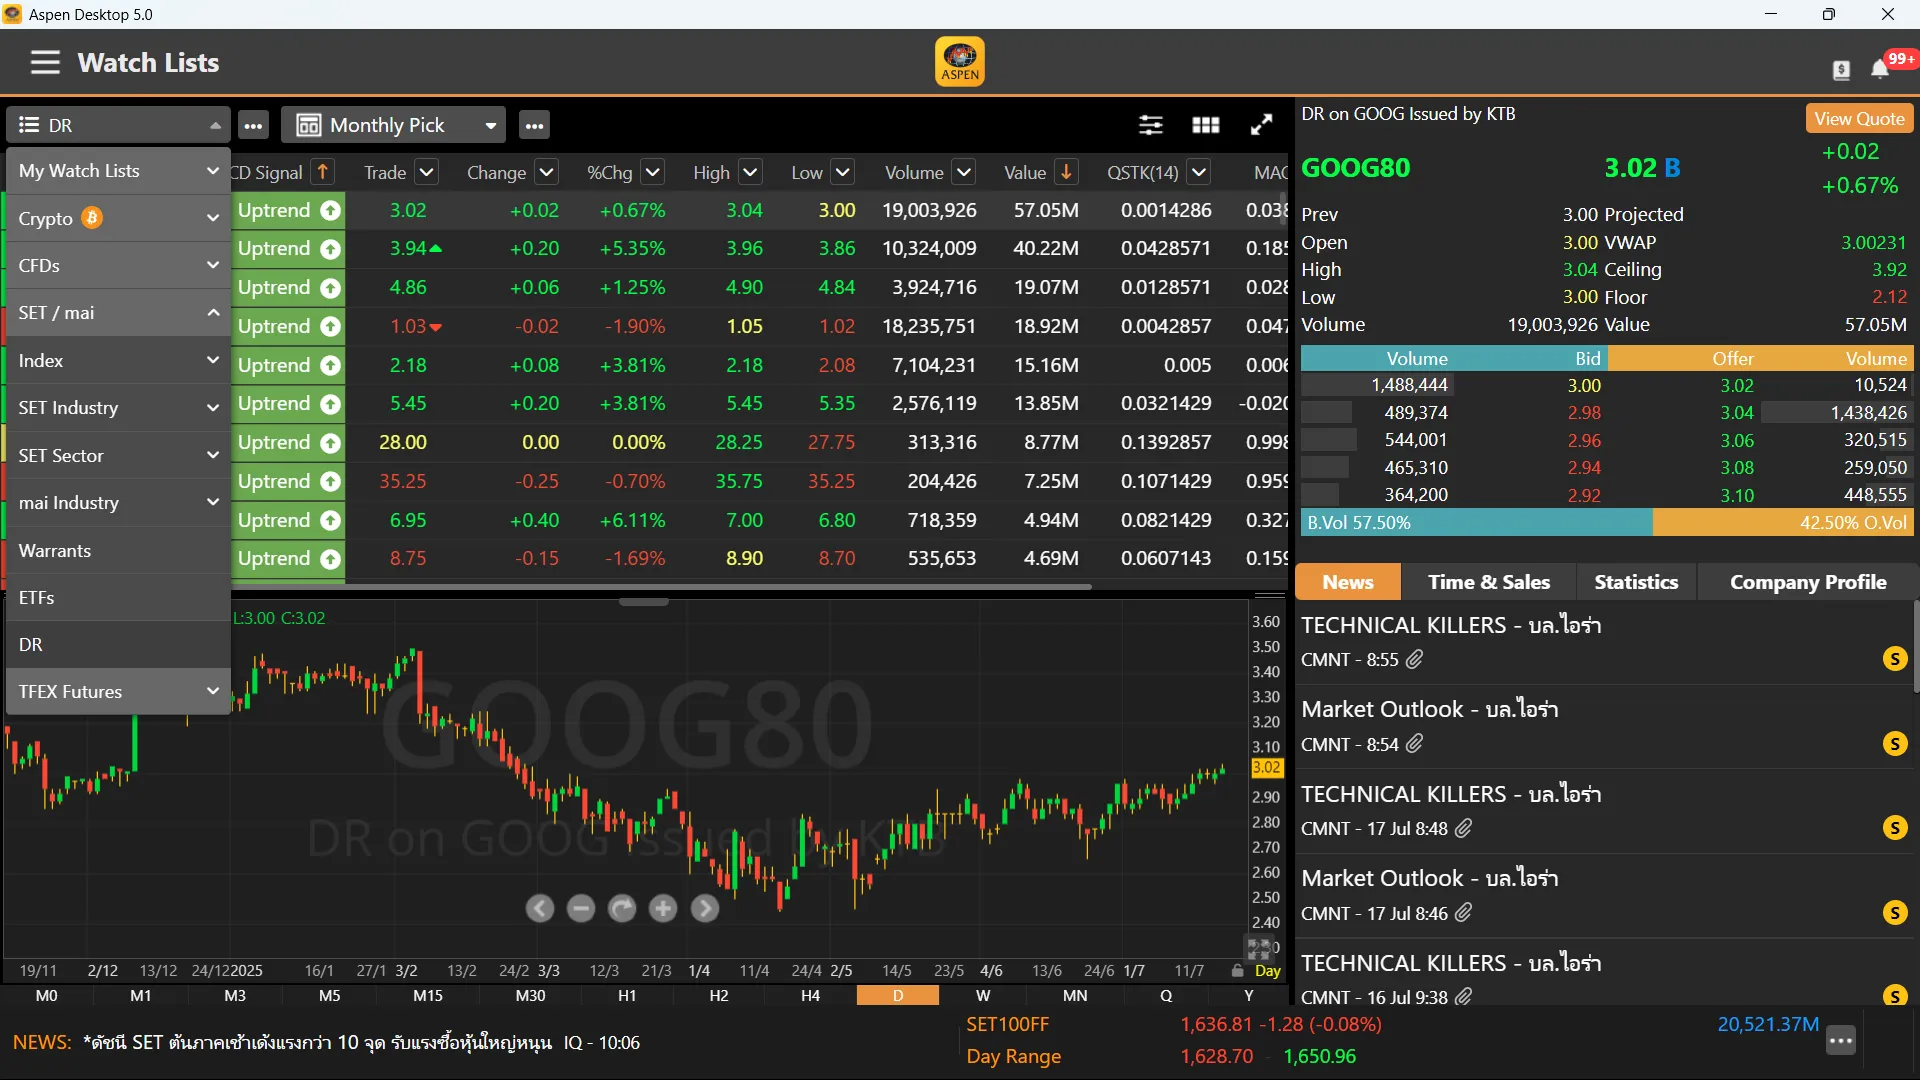Switch to grid layout view icon
Viewport: 1920px width, 1080px height.
pos(1206,125)
